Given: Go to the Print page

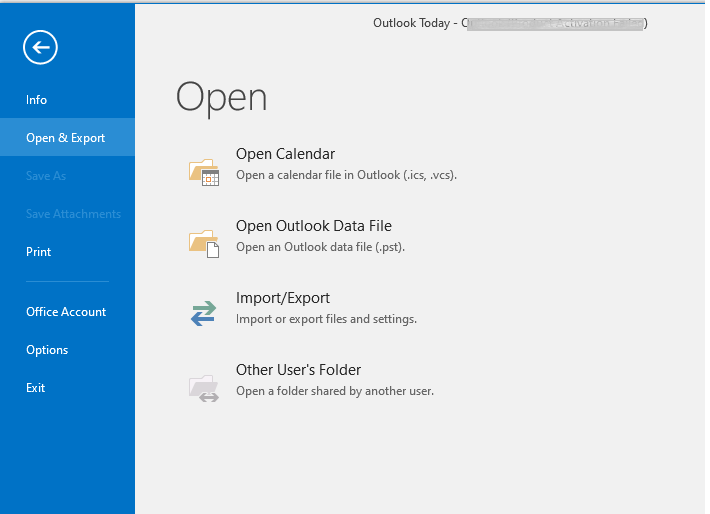Looking at the screenshot, I should click(67, 252).
